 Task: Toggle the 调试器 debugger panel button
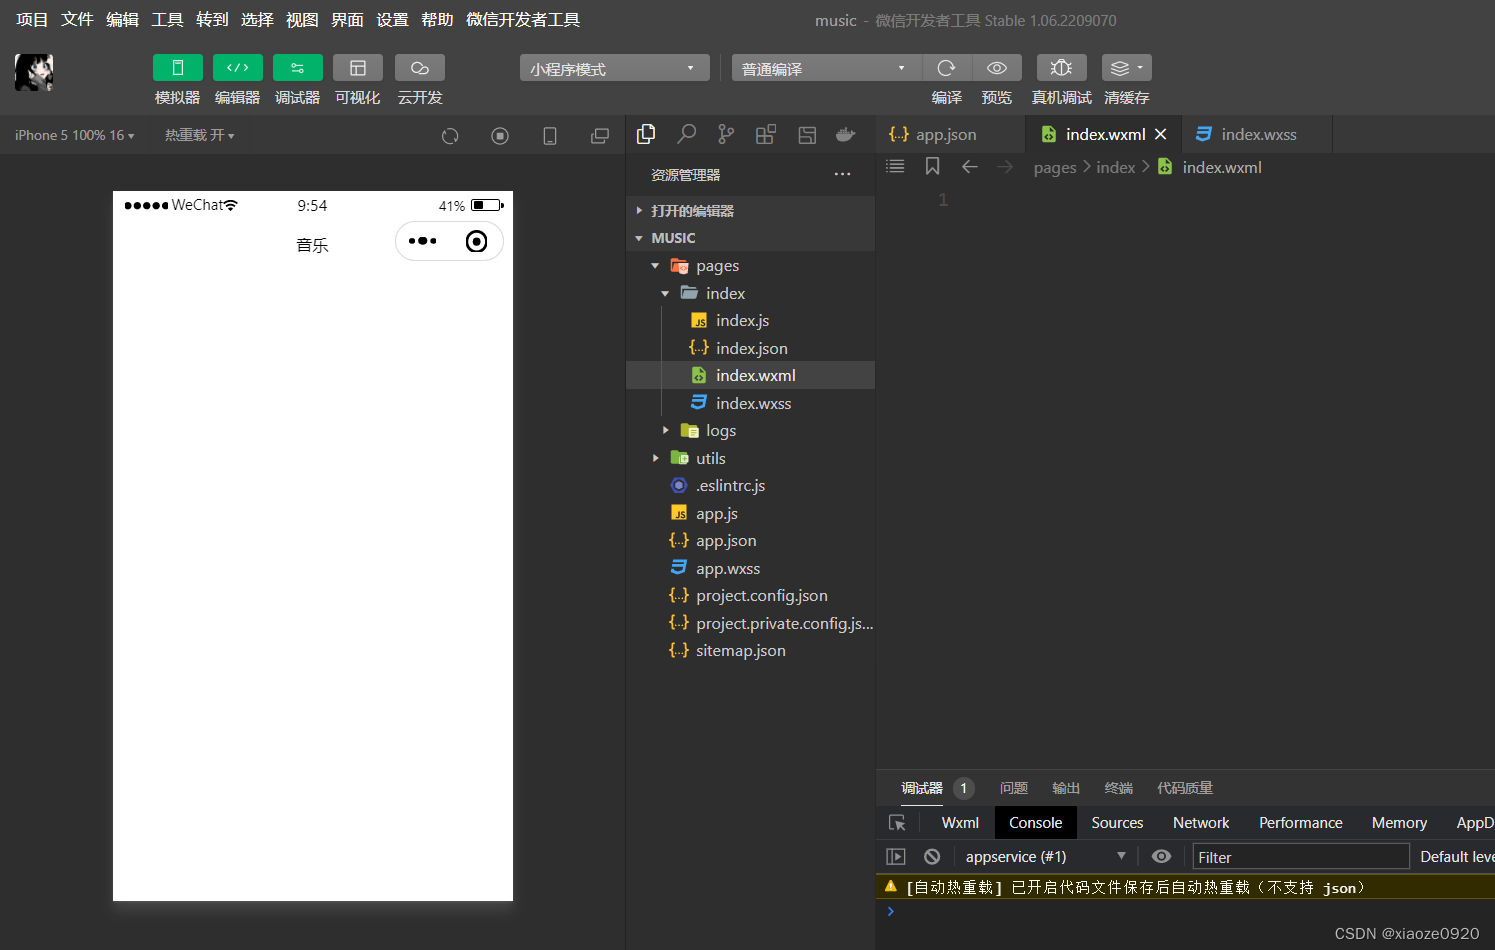tap(298, 68)
